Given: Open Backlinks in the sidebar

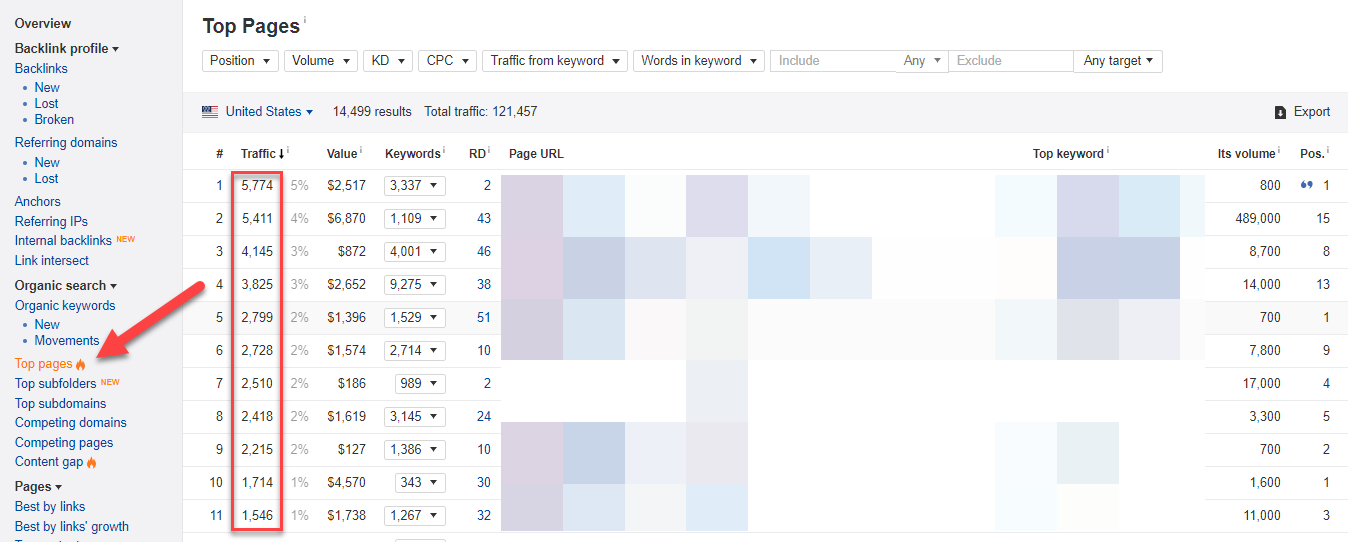Looking at the screenshot, I should (x=41, y=69).
